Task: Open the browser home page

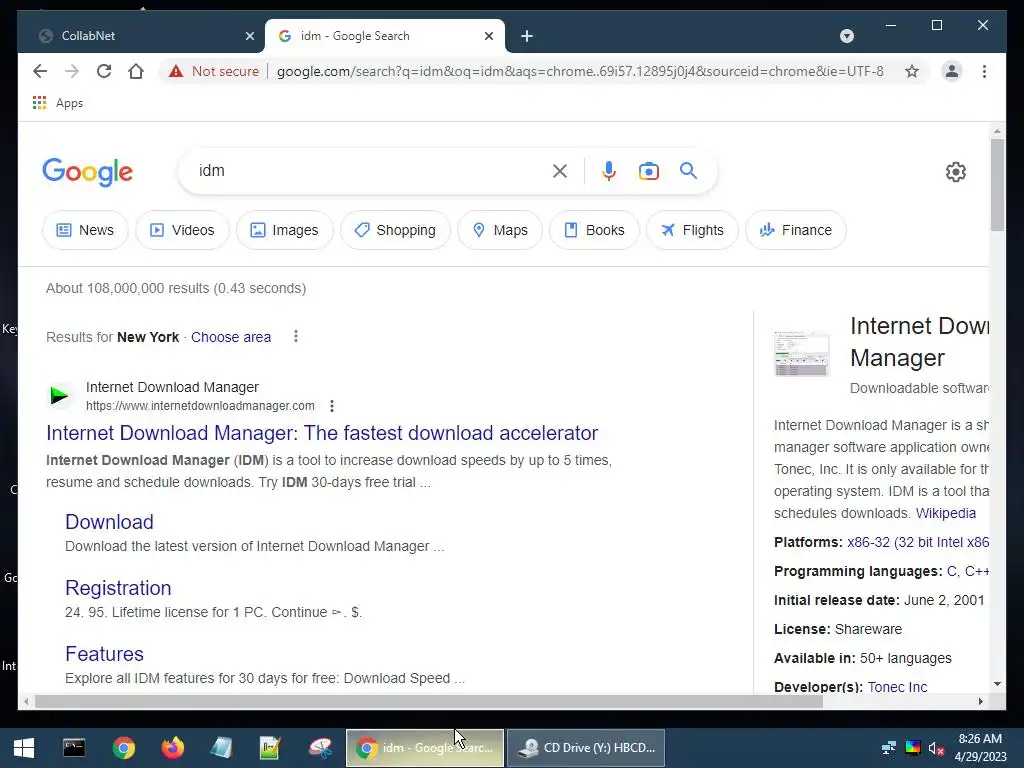Action: point(136,71)
